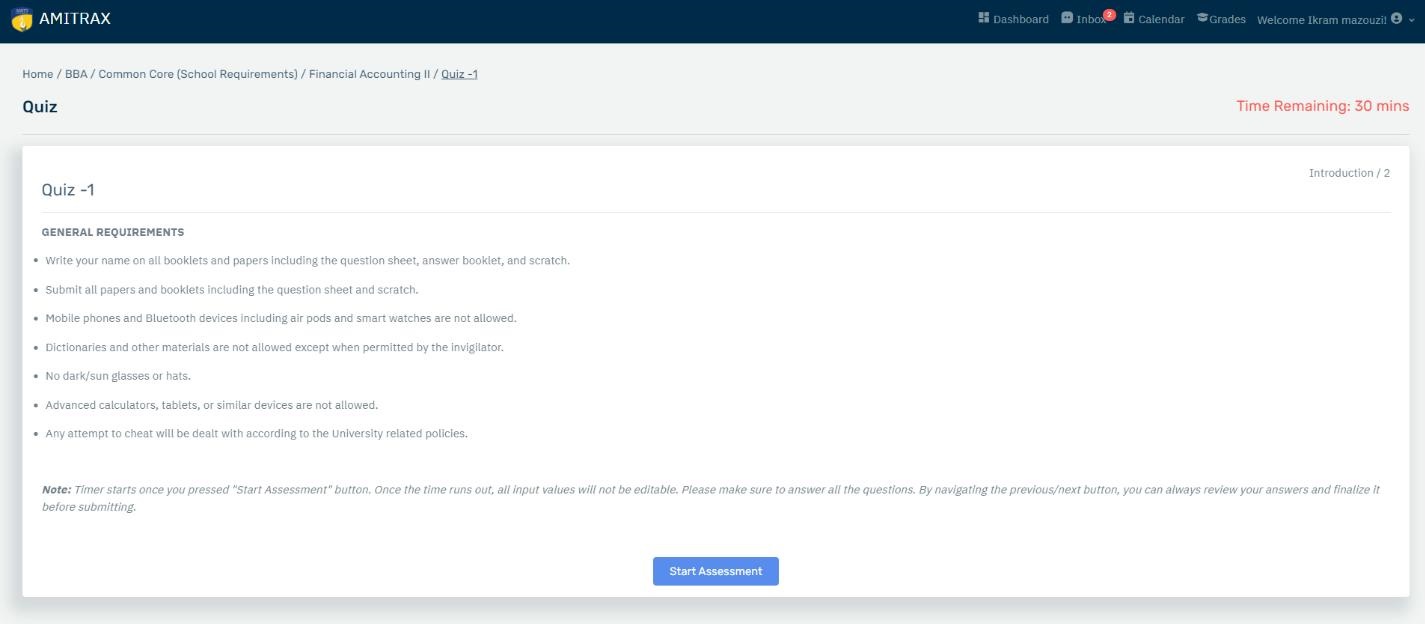
Task: Navigate to BBA breadcrumb link
Action: coord(76,74)
